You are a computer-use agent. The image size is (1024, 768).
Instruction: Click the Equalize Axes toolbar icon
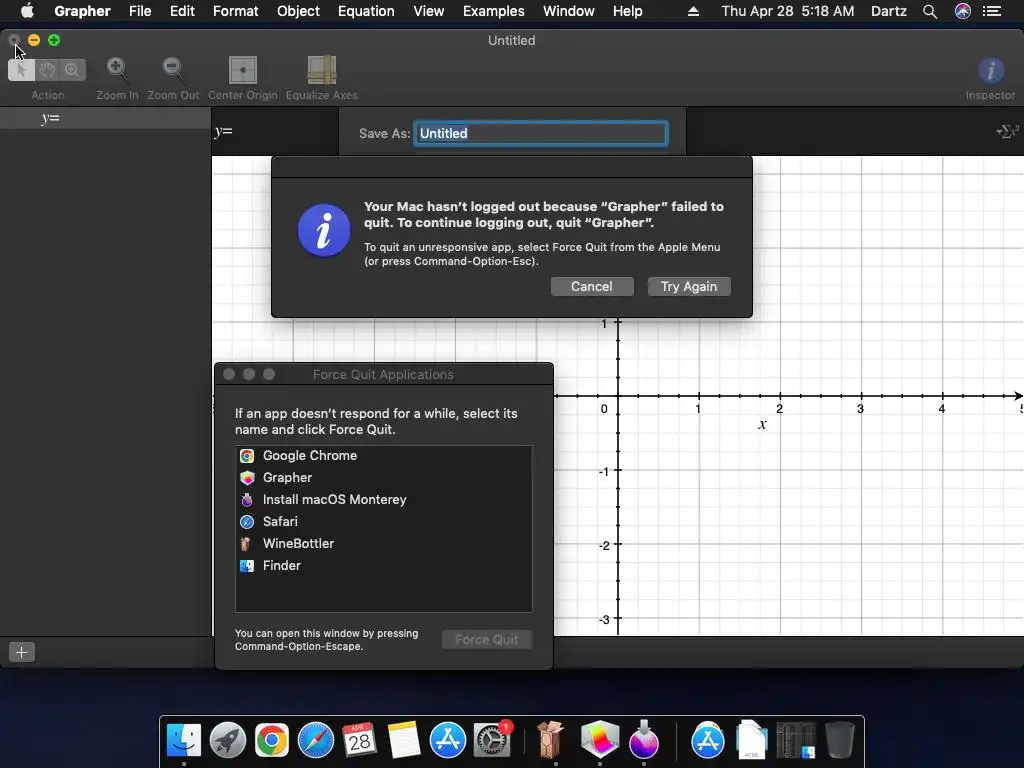pyautogui.click(x=321, y=70)
